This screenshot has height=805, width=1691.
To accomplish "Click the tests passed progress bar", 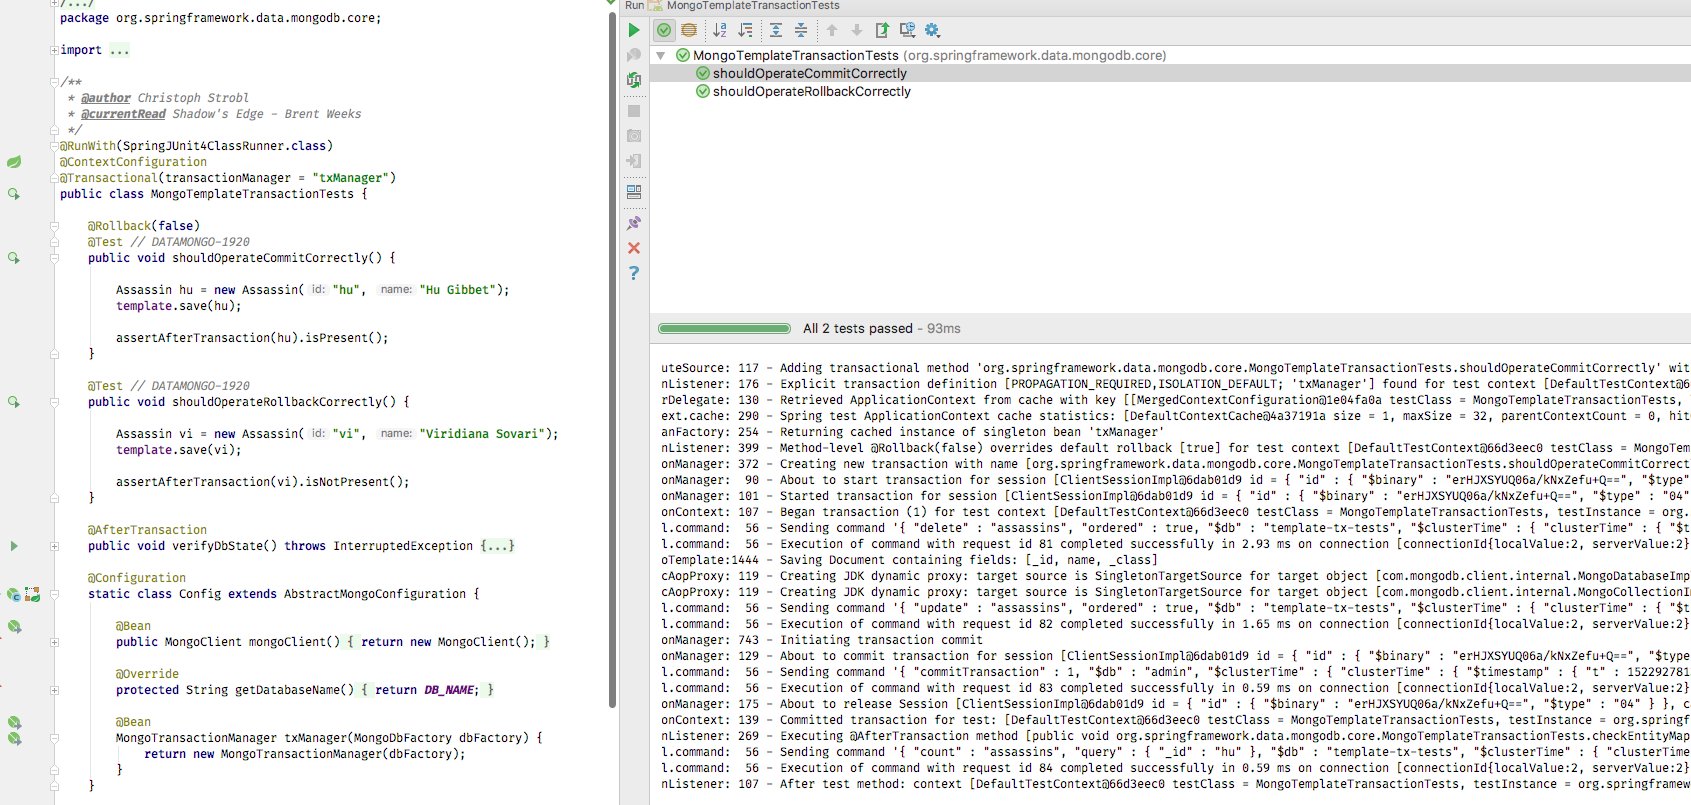I will tap(724, 328).
